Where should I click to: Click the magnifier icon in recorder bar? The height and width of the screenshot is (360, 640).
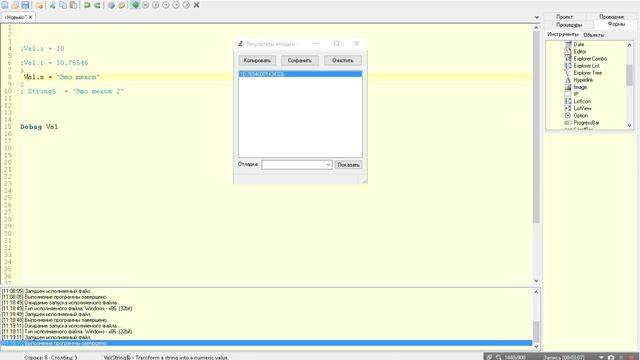[499, 357]
